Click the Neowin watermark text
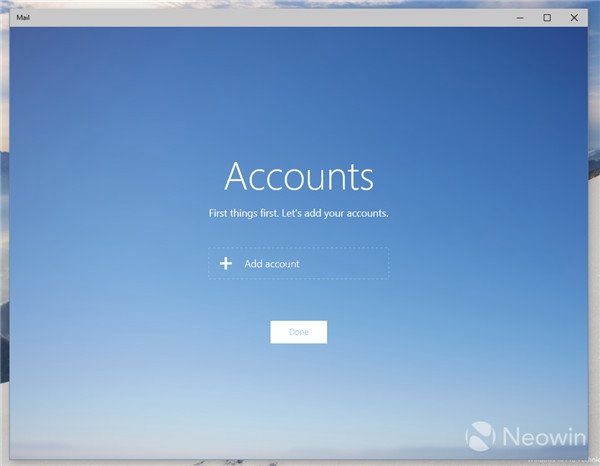 544,437
